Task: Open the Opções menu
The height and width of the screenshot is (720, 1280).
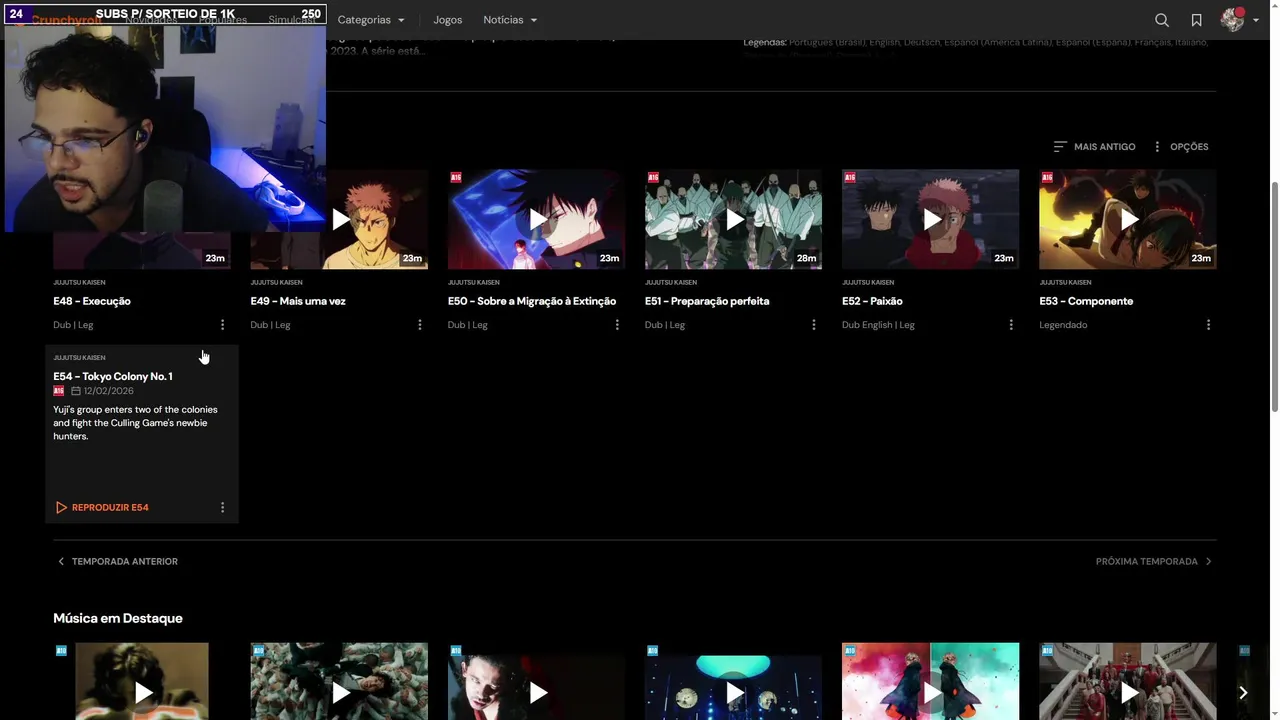Action: [x=1180, y=146]
